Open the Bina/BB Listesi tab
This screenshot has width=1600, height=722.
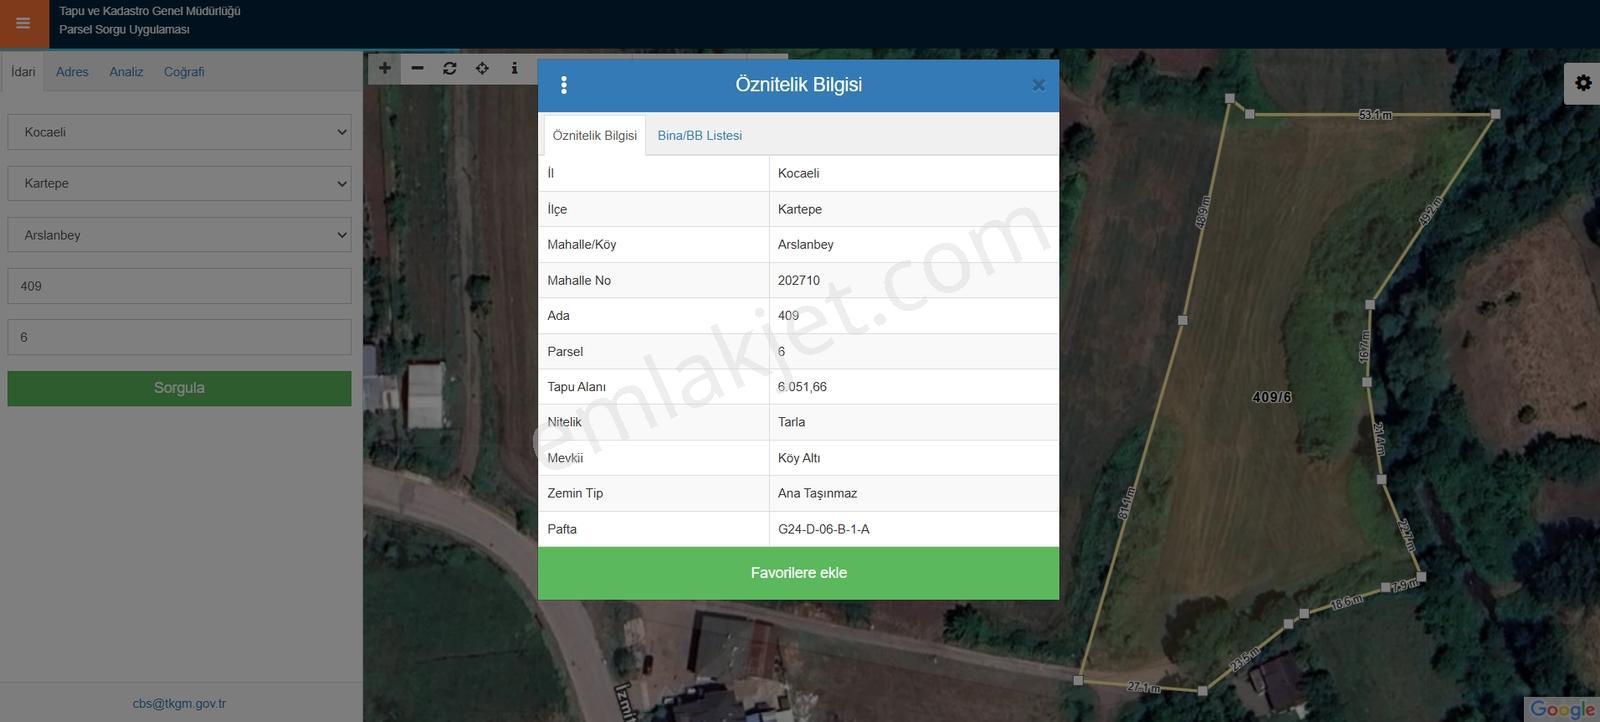(700, 135)
